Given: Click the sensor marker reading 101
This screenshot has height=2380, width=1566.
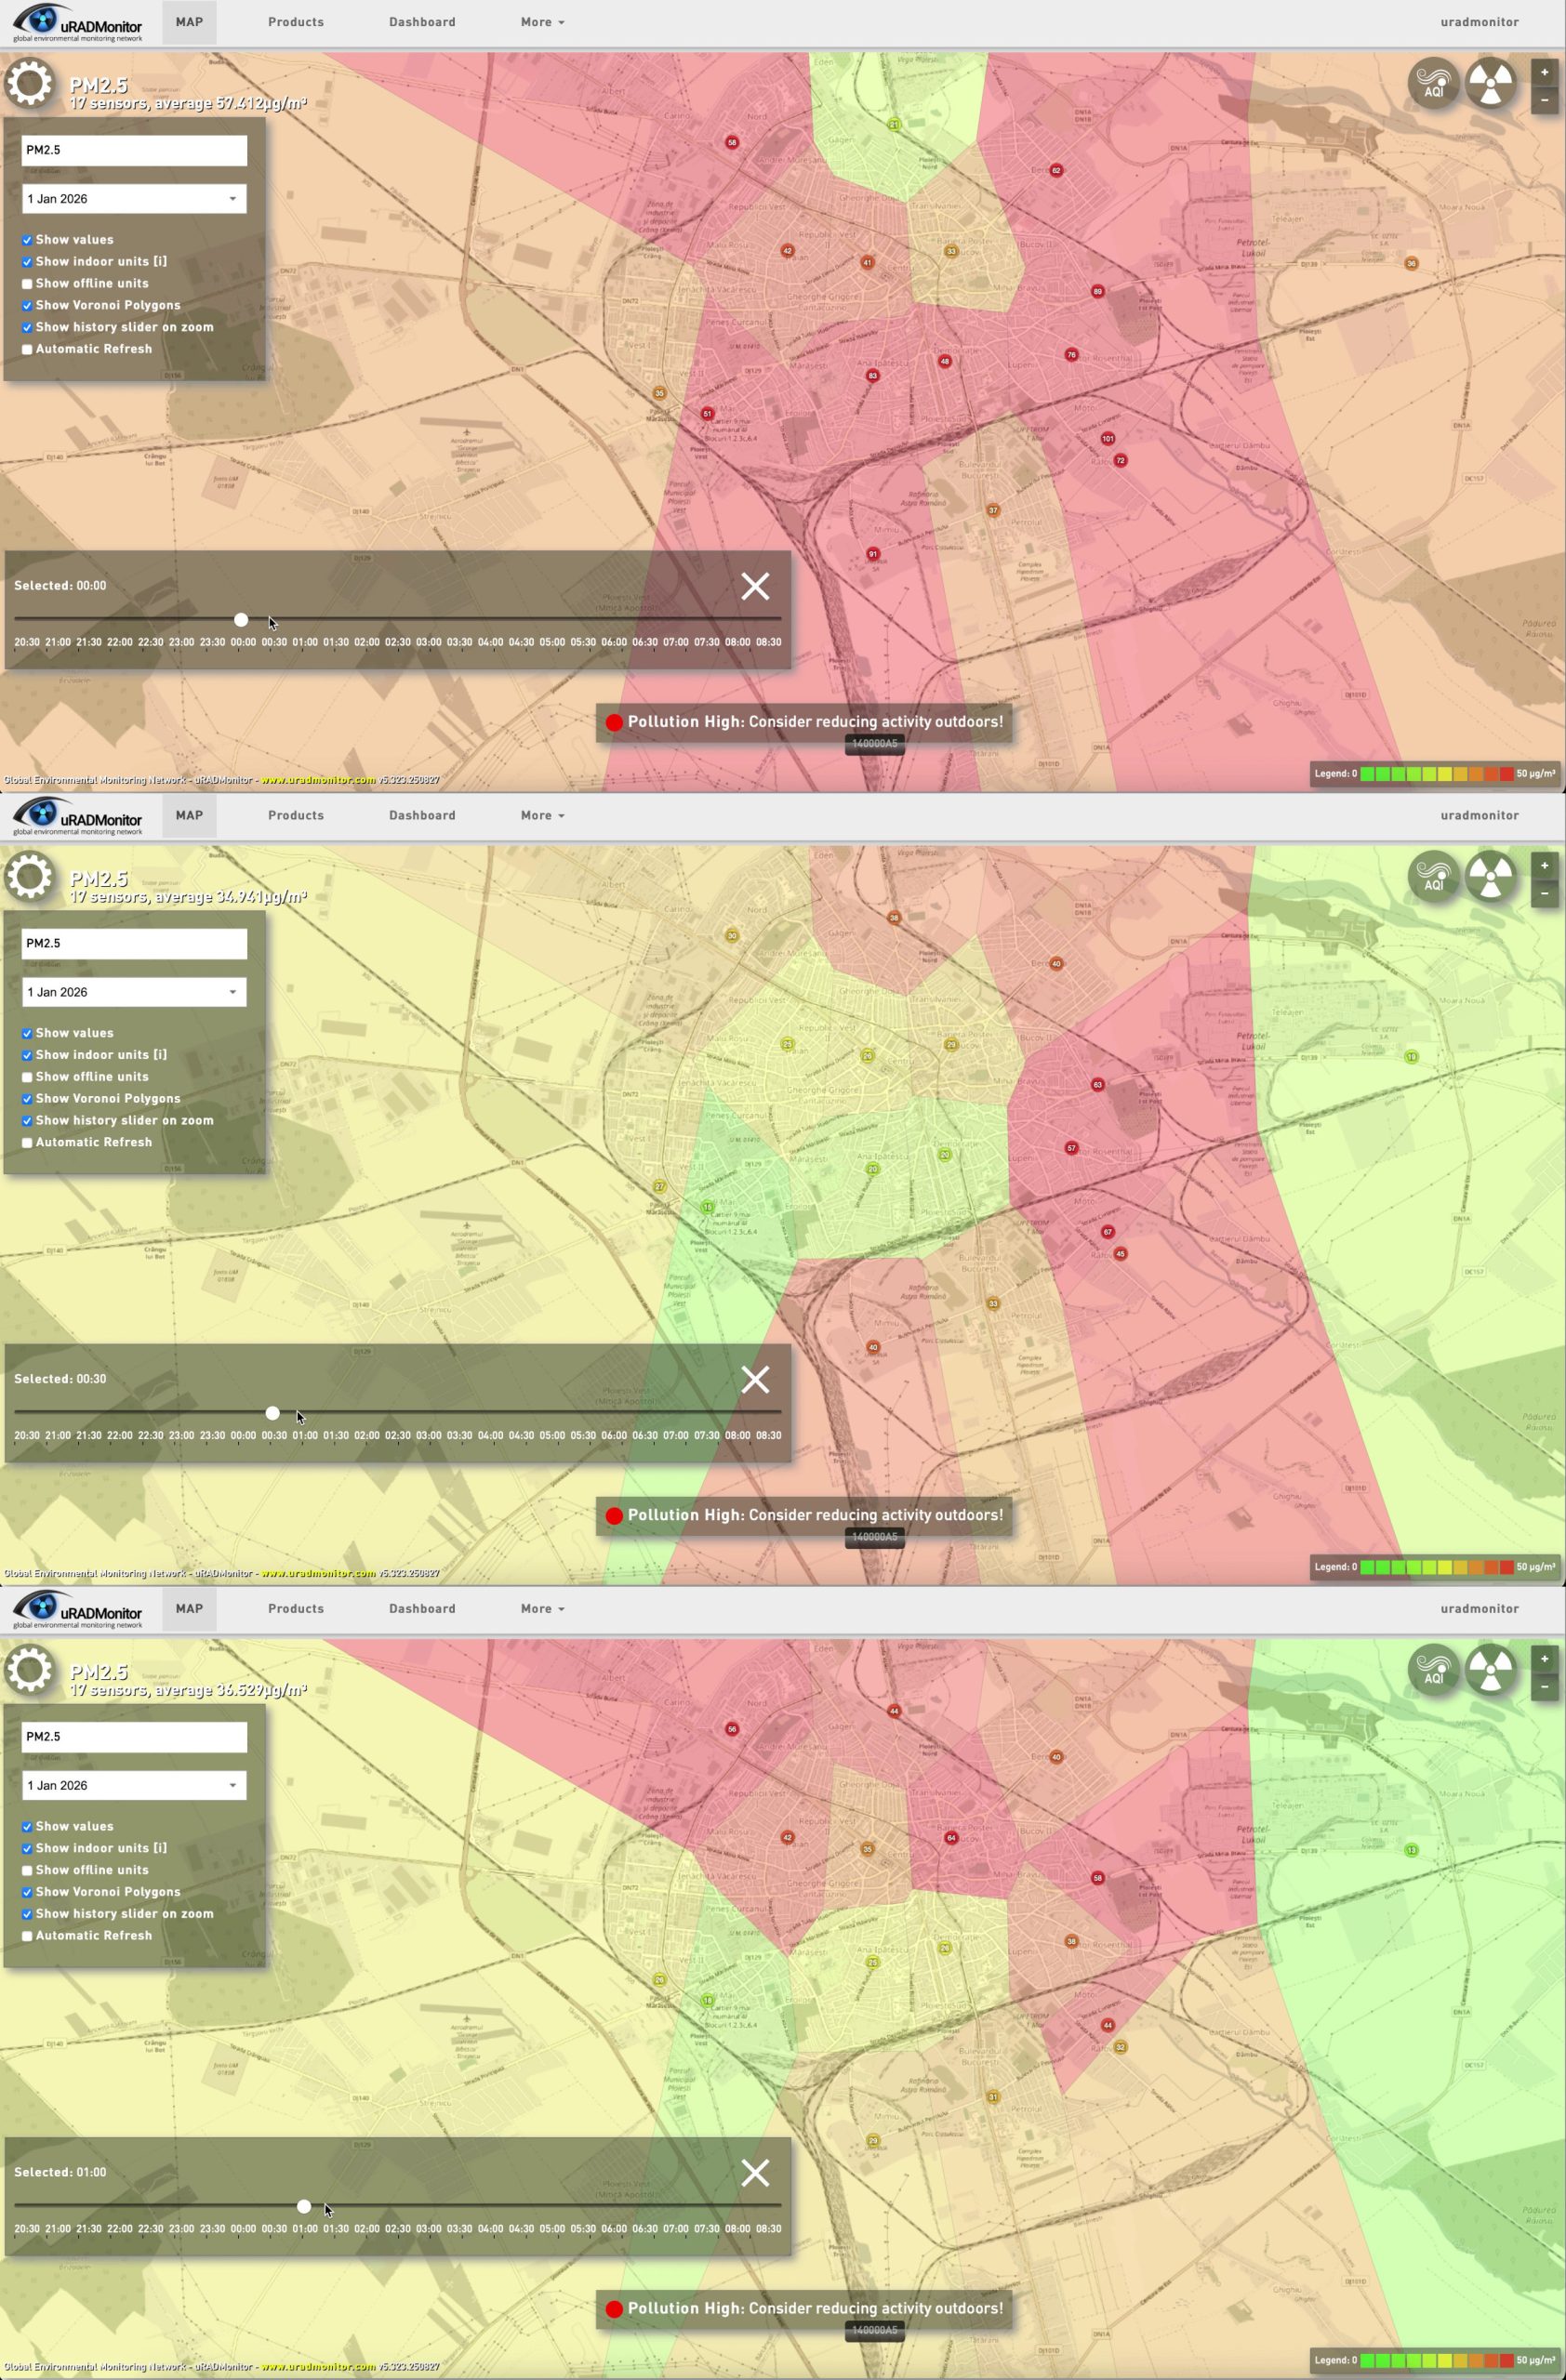Looking at the screenshot, I should [1107, 439].
